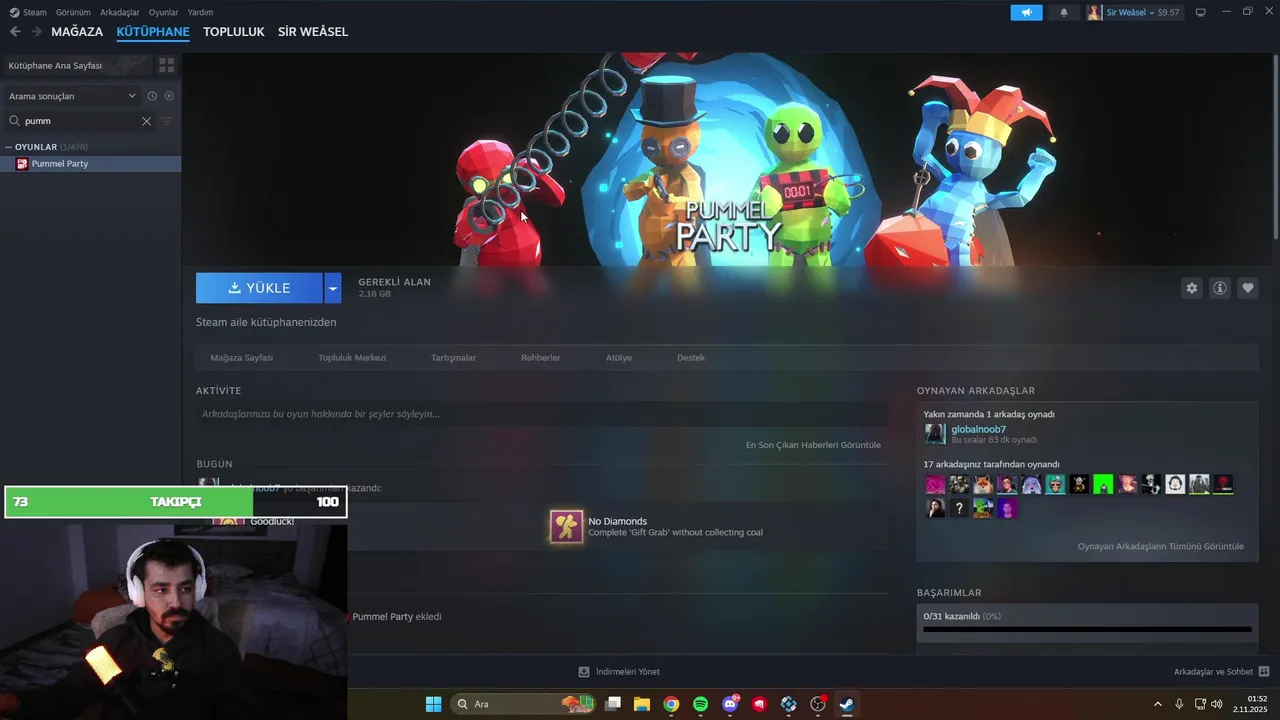
Task: Click globalnoob7's avatar thumbnail
Action: click(935, 434)
